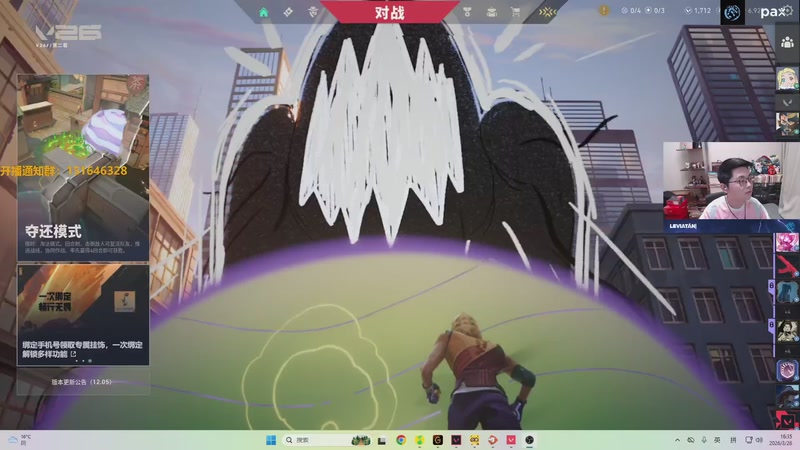The height and width of the screenshot is (450, 800).
Task: Click the 0/4 mission progress counter
Action: click(631, 10)
